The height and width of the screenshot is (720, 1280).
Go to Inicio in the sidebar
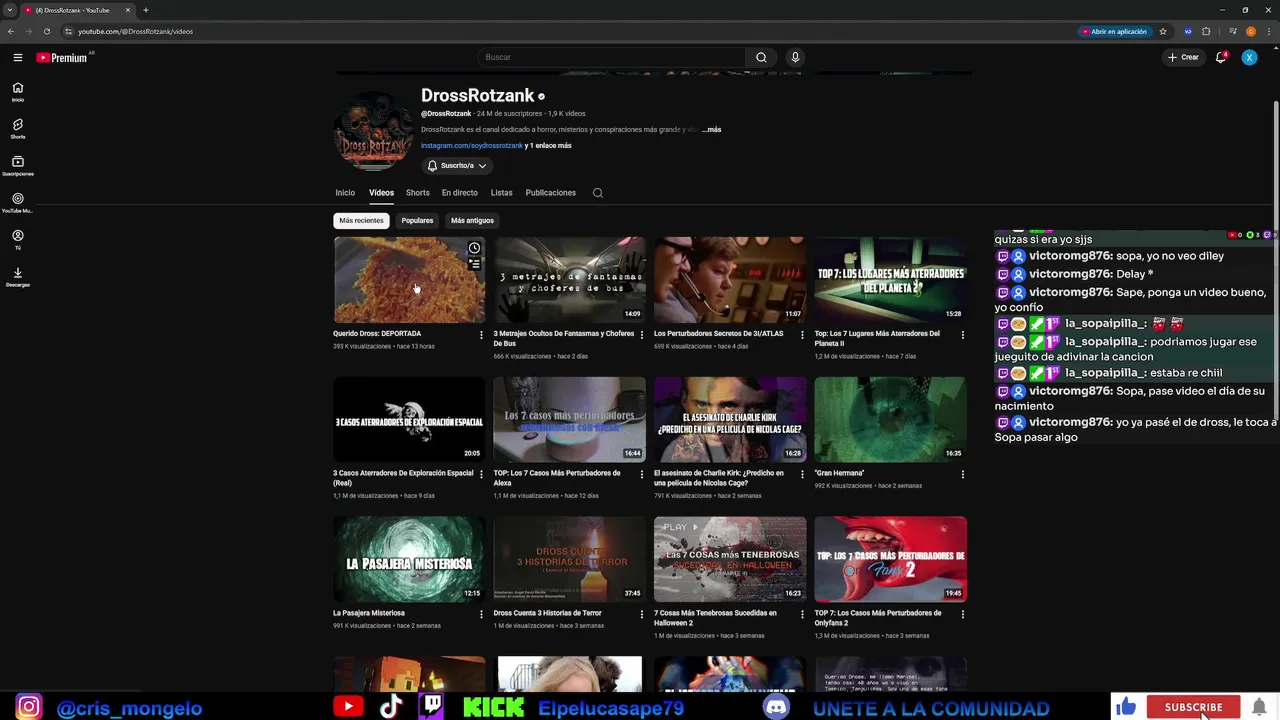tap(18, 92)
